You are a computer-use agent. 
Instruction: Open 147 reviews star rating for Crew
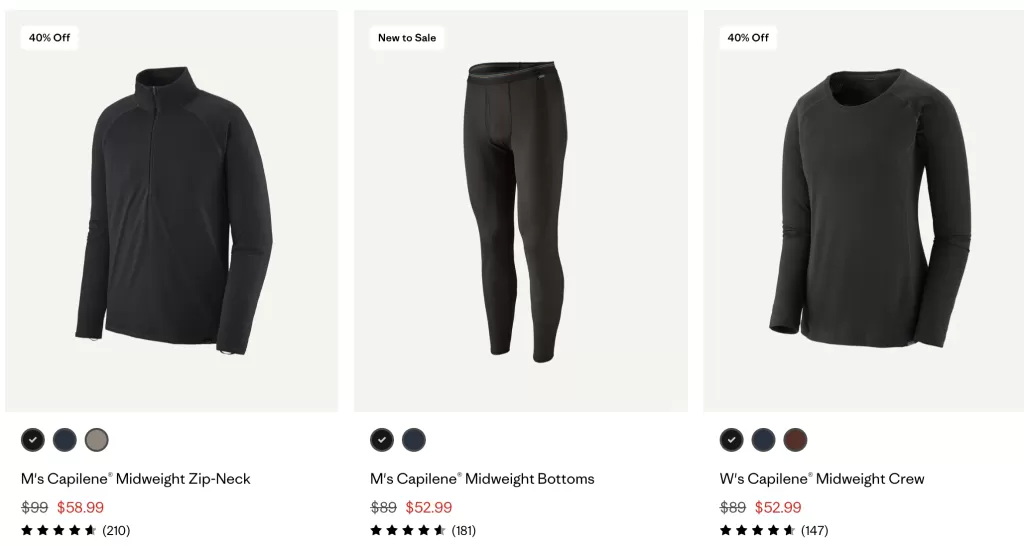(x=774, y=530)
